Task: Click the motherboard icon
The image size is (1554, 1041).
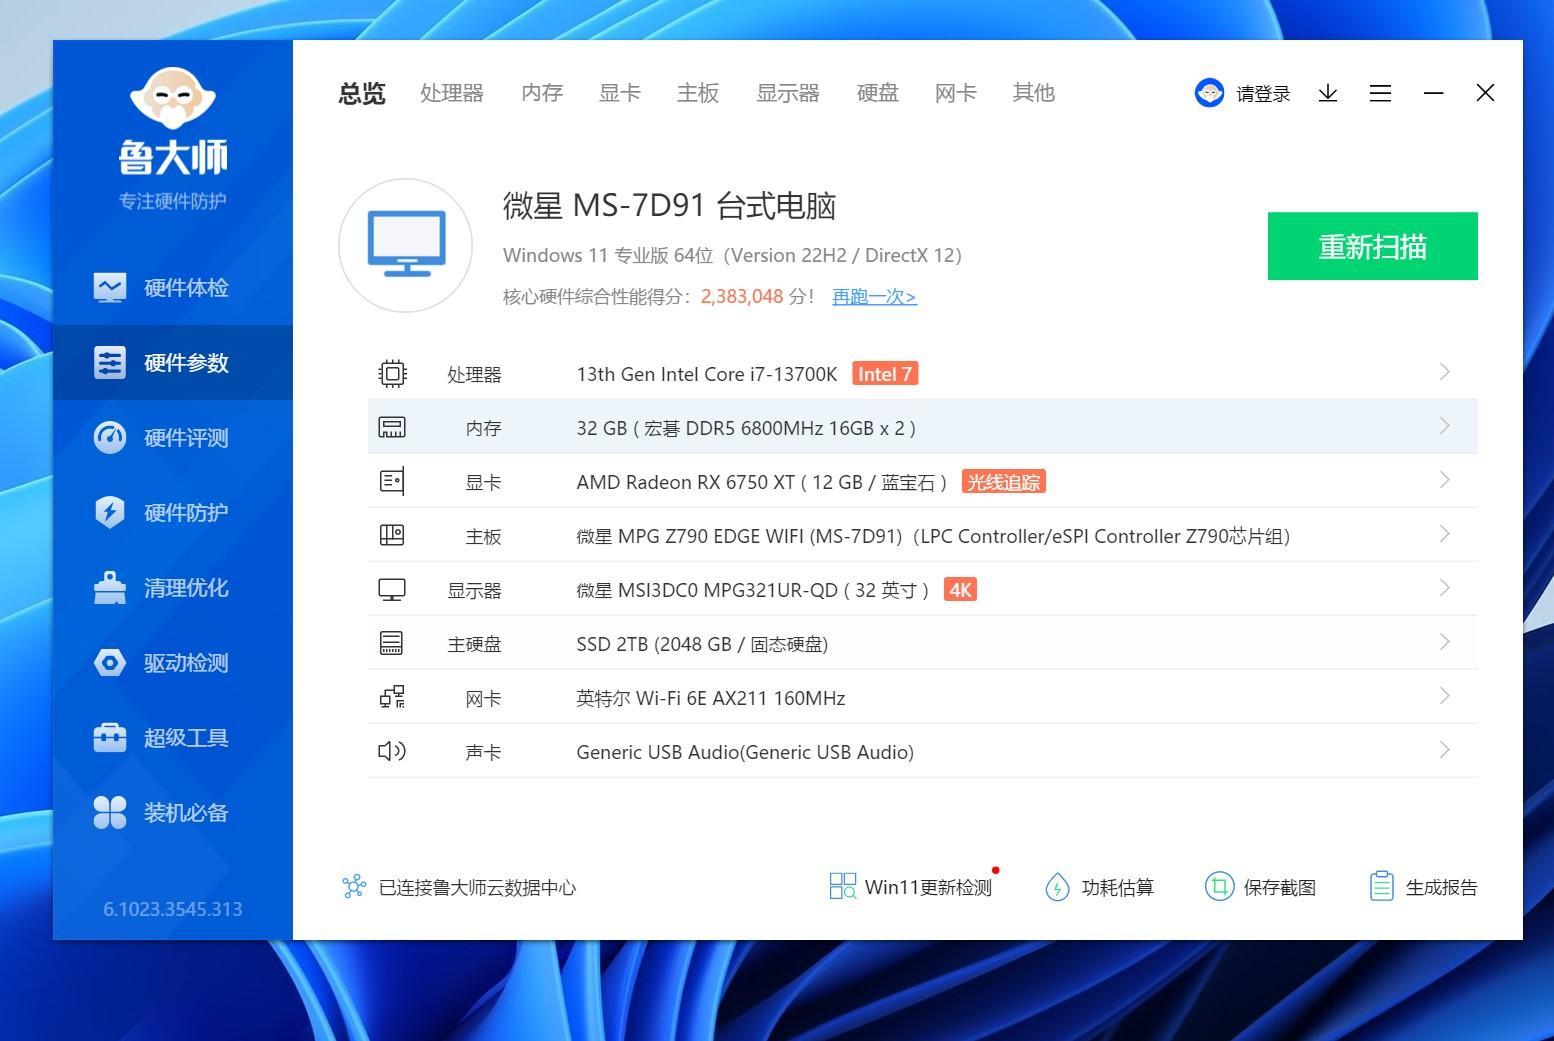Action: coord(392,536)
